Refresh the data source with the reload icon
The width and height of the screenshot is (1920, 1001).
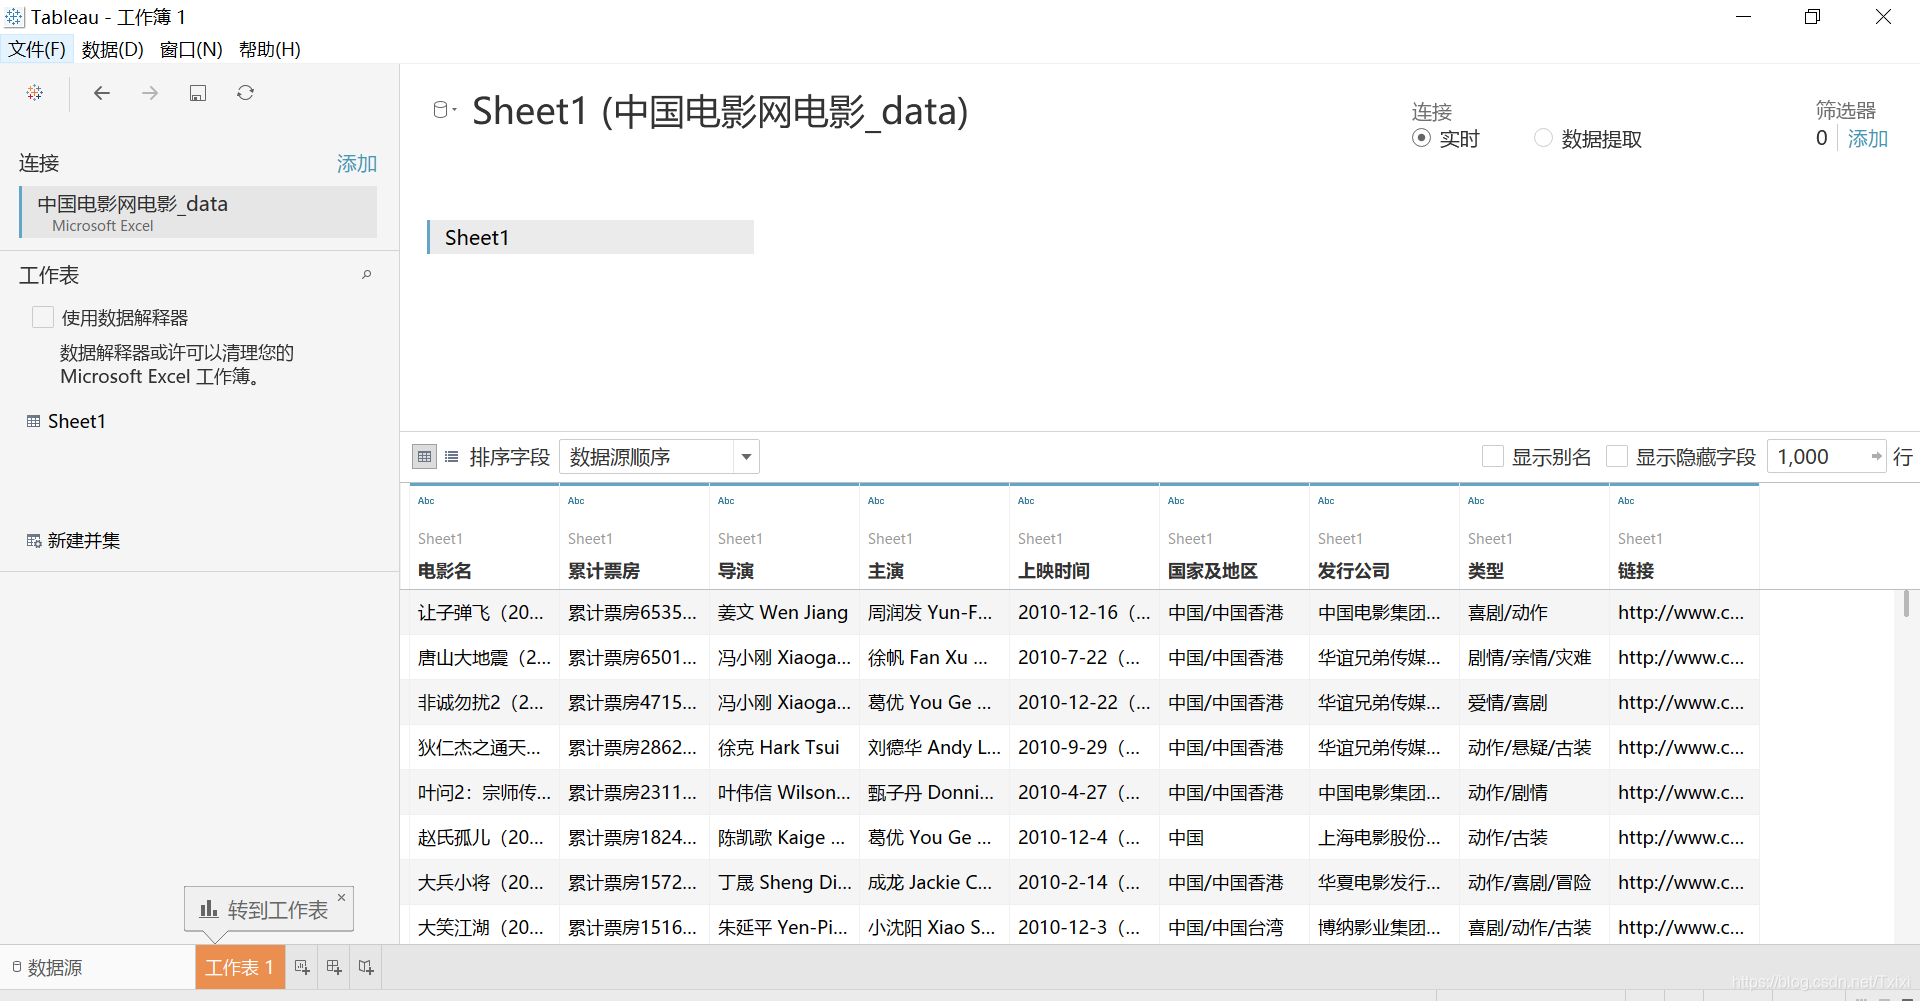(245, 93)
